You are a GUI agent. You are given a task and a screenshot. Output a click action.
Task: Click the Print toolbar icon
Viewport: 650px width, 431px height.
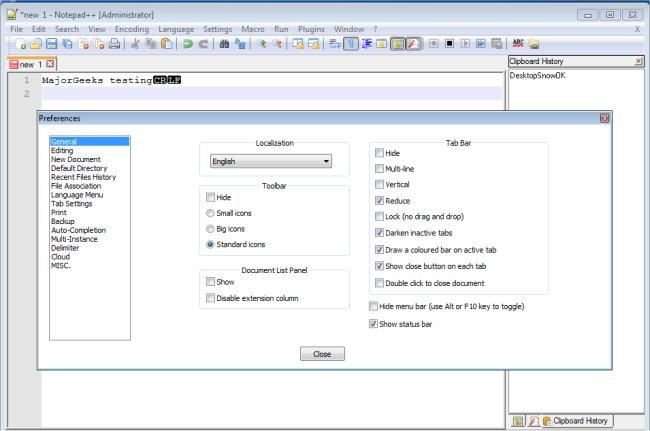coord(115,45)
